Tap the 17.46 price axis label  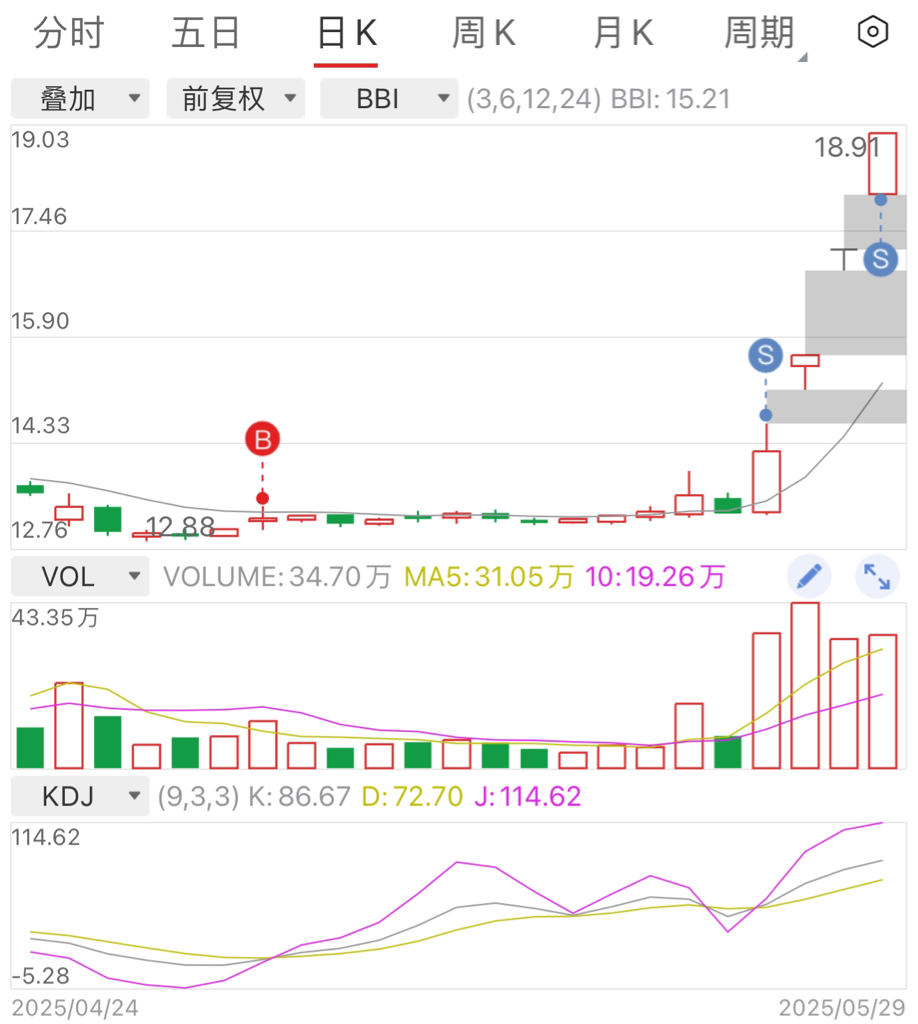coord(39,216)
